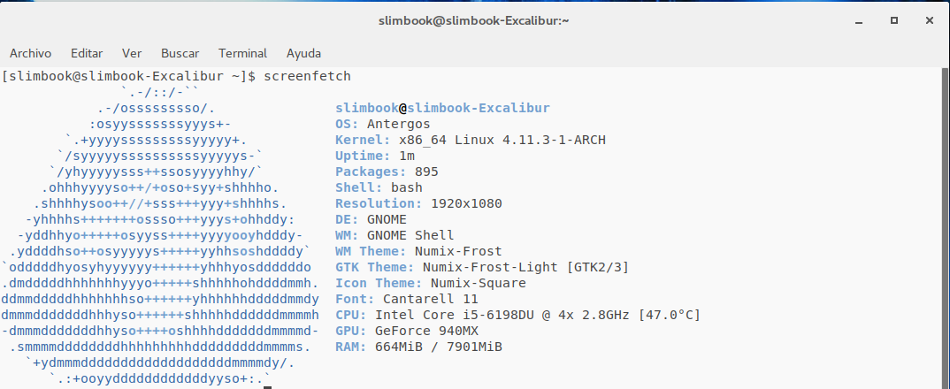Click the CPU Intel Core i5 line
950x389 pixels.
pyautogui.click(x=517, y=315)
